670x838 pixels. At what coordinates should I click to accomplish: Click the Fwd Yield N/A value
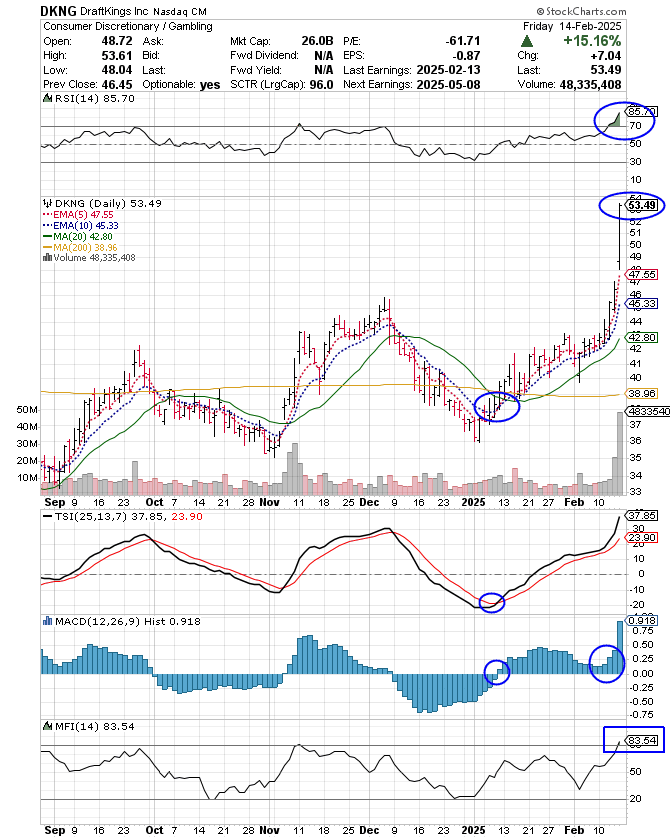(324, 70)
